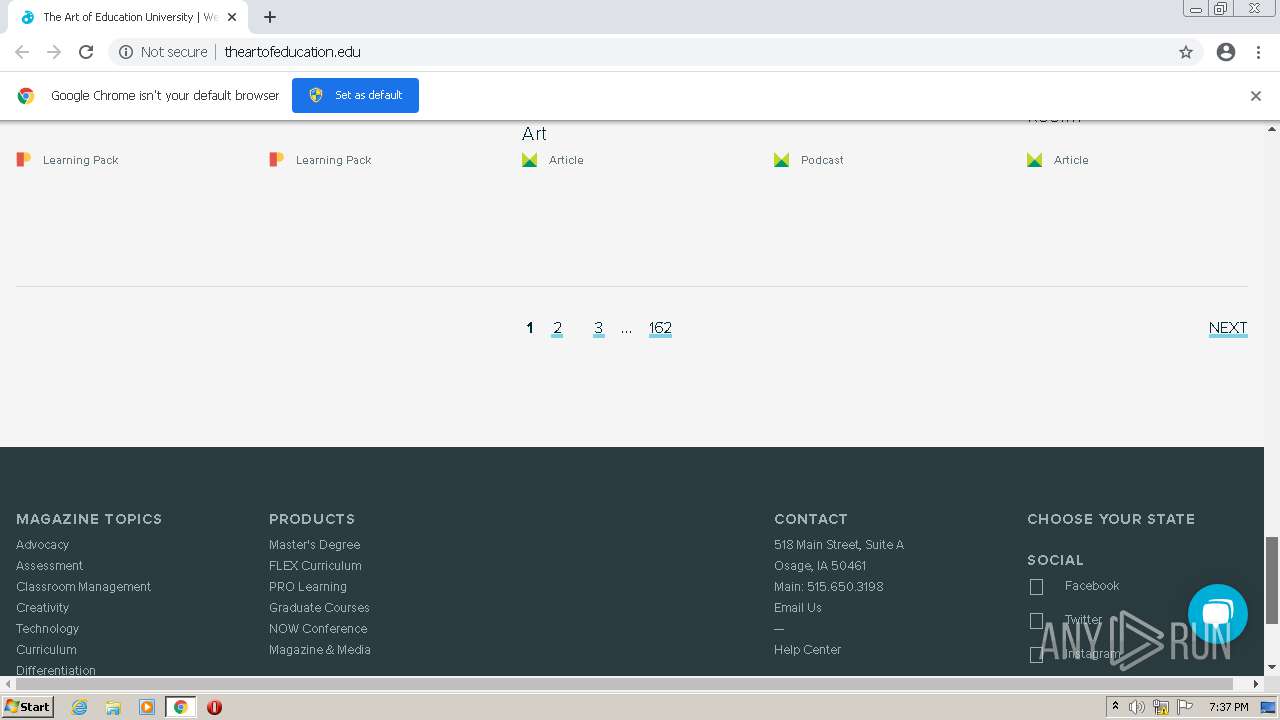Image resolution: width=1280 pixels, height=720 pixels.
Task: Click the Chrome taskbar icon
Action: 180,707
